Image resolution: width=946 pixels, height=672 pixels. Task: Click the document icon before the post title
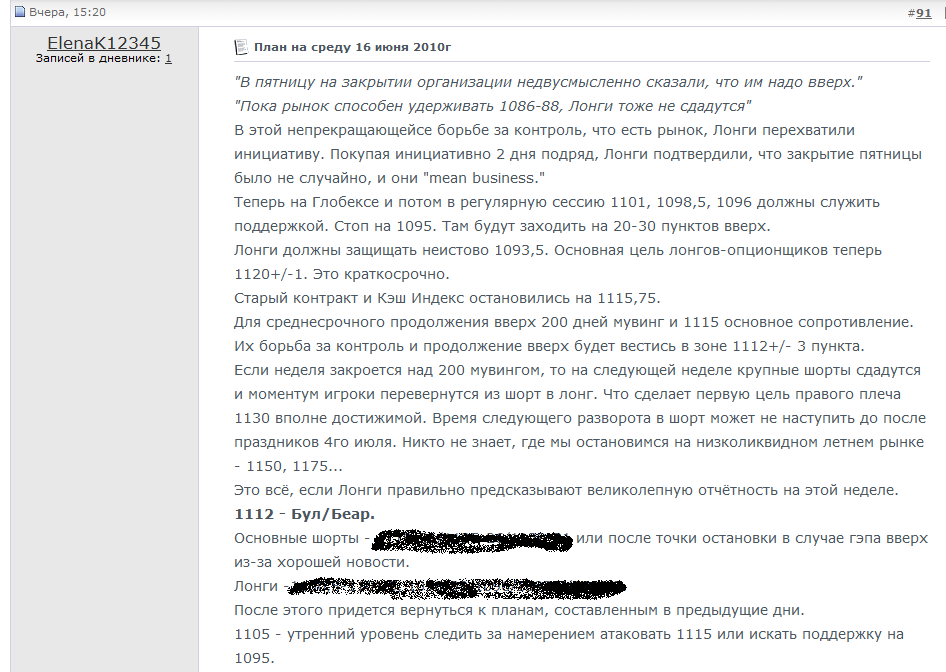pyautogui.click(x=240, y=47)
